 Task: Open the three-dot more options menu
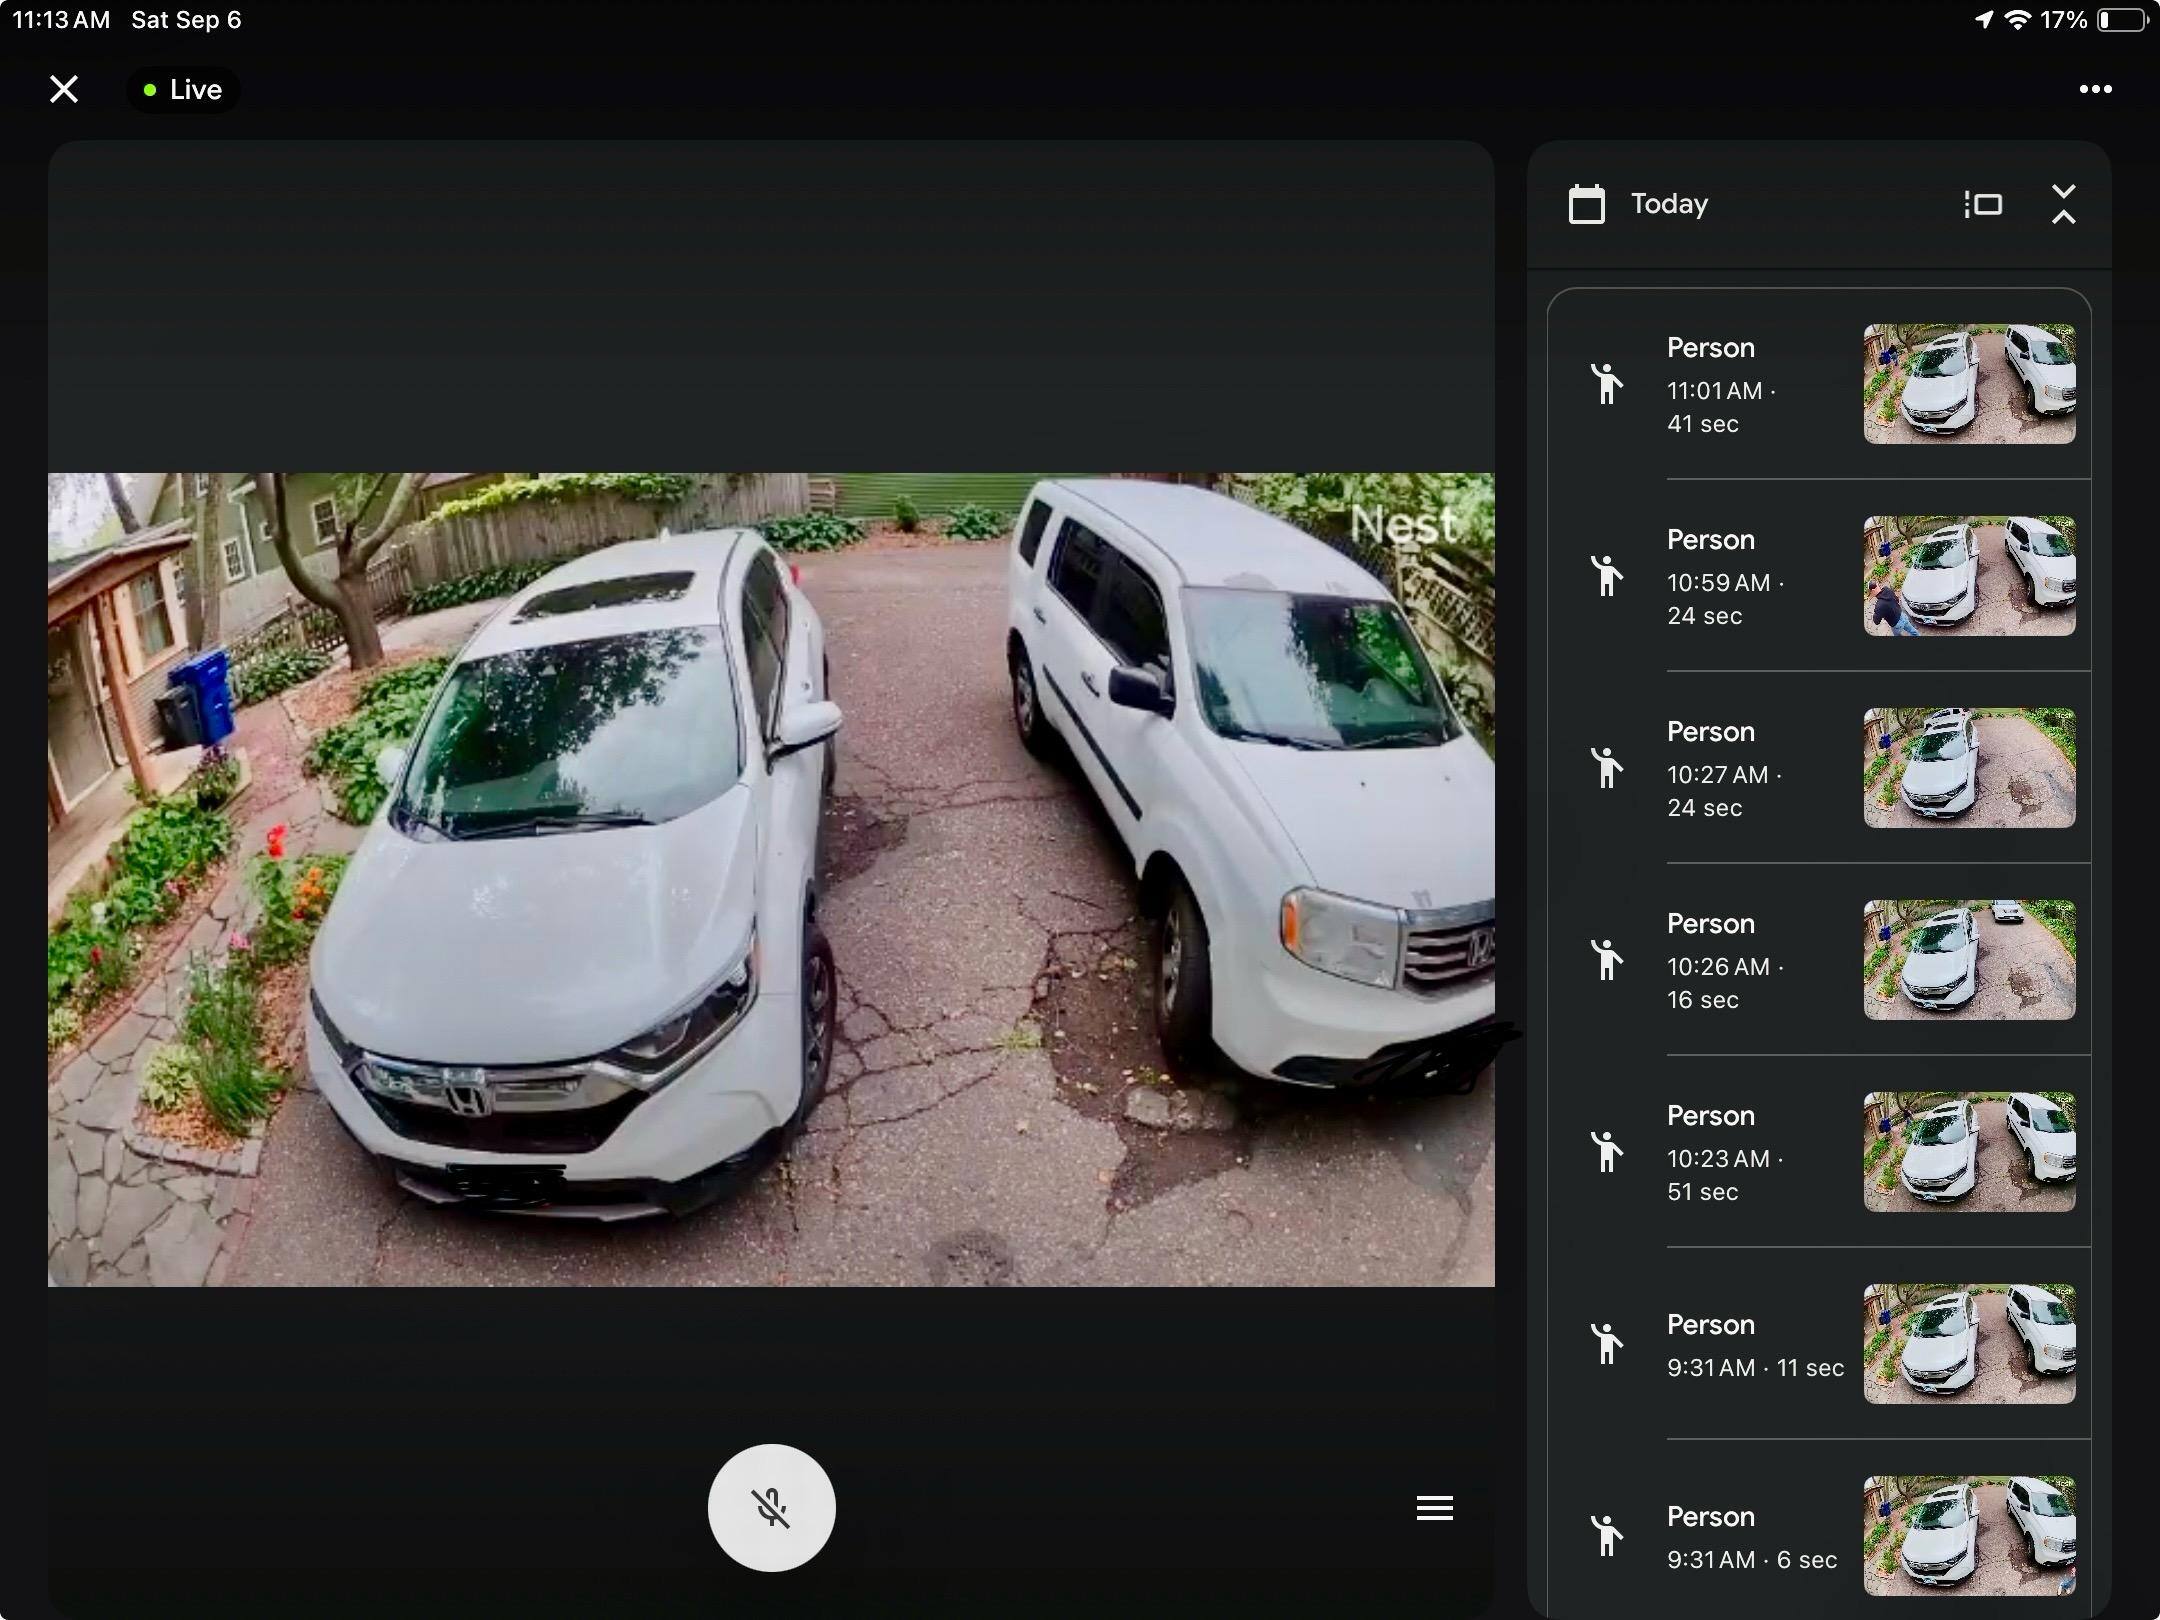pyautogui.click(x=2095, y=89)
